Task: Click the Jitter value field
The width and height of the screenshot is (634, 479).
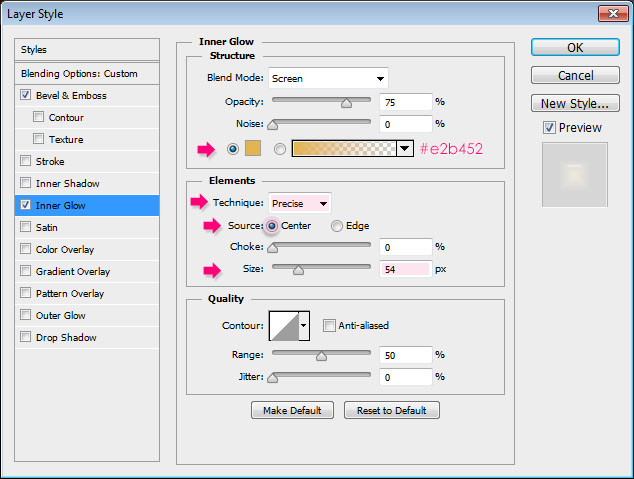Action: click(x=406, y=377)
